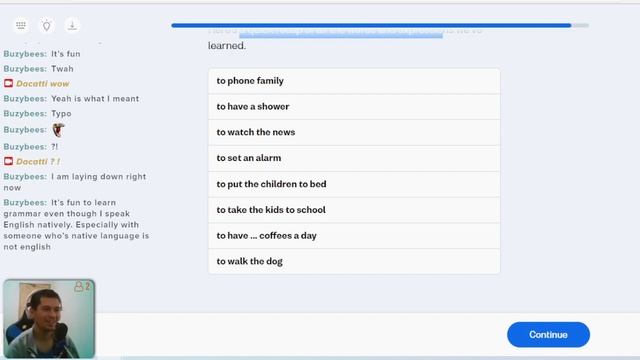Click the red icon beside 'Dacatti wow'
The image size is (640, 360).
(x=8, y=84)
